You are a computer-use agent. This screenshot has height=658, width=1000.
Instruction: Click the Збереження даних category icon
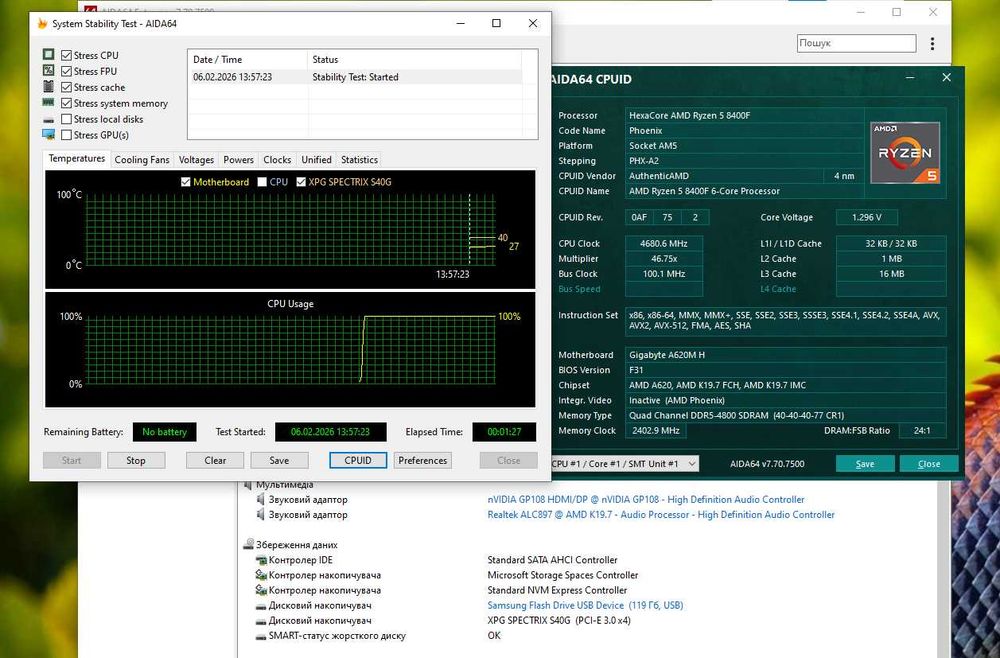coord(249,545)
